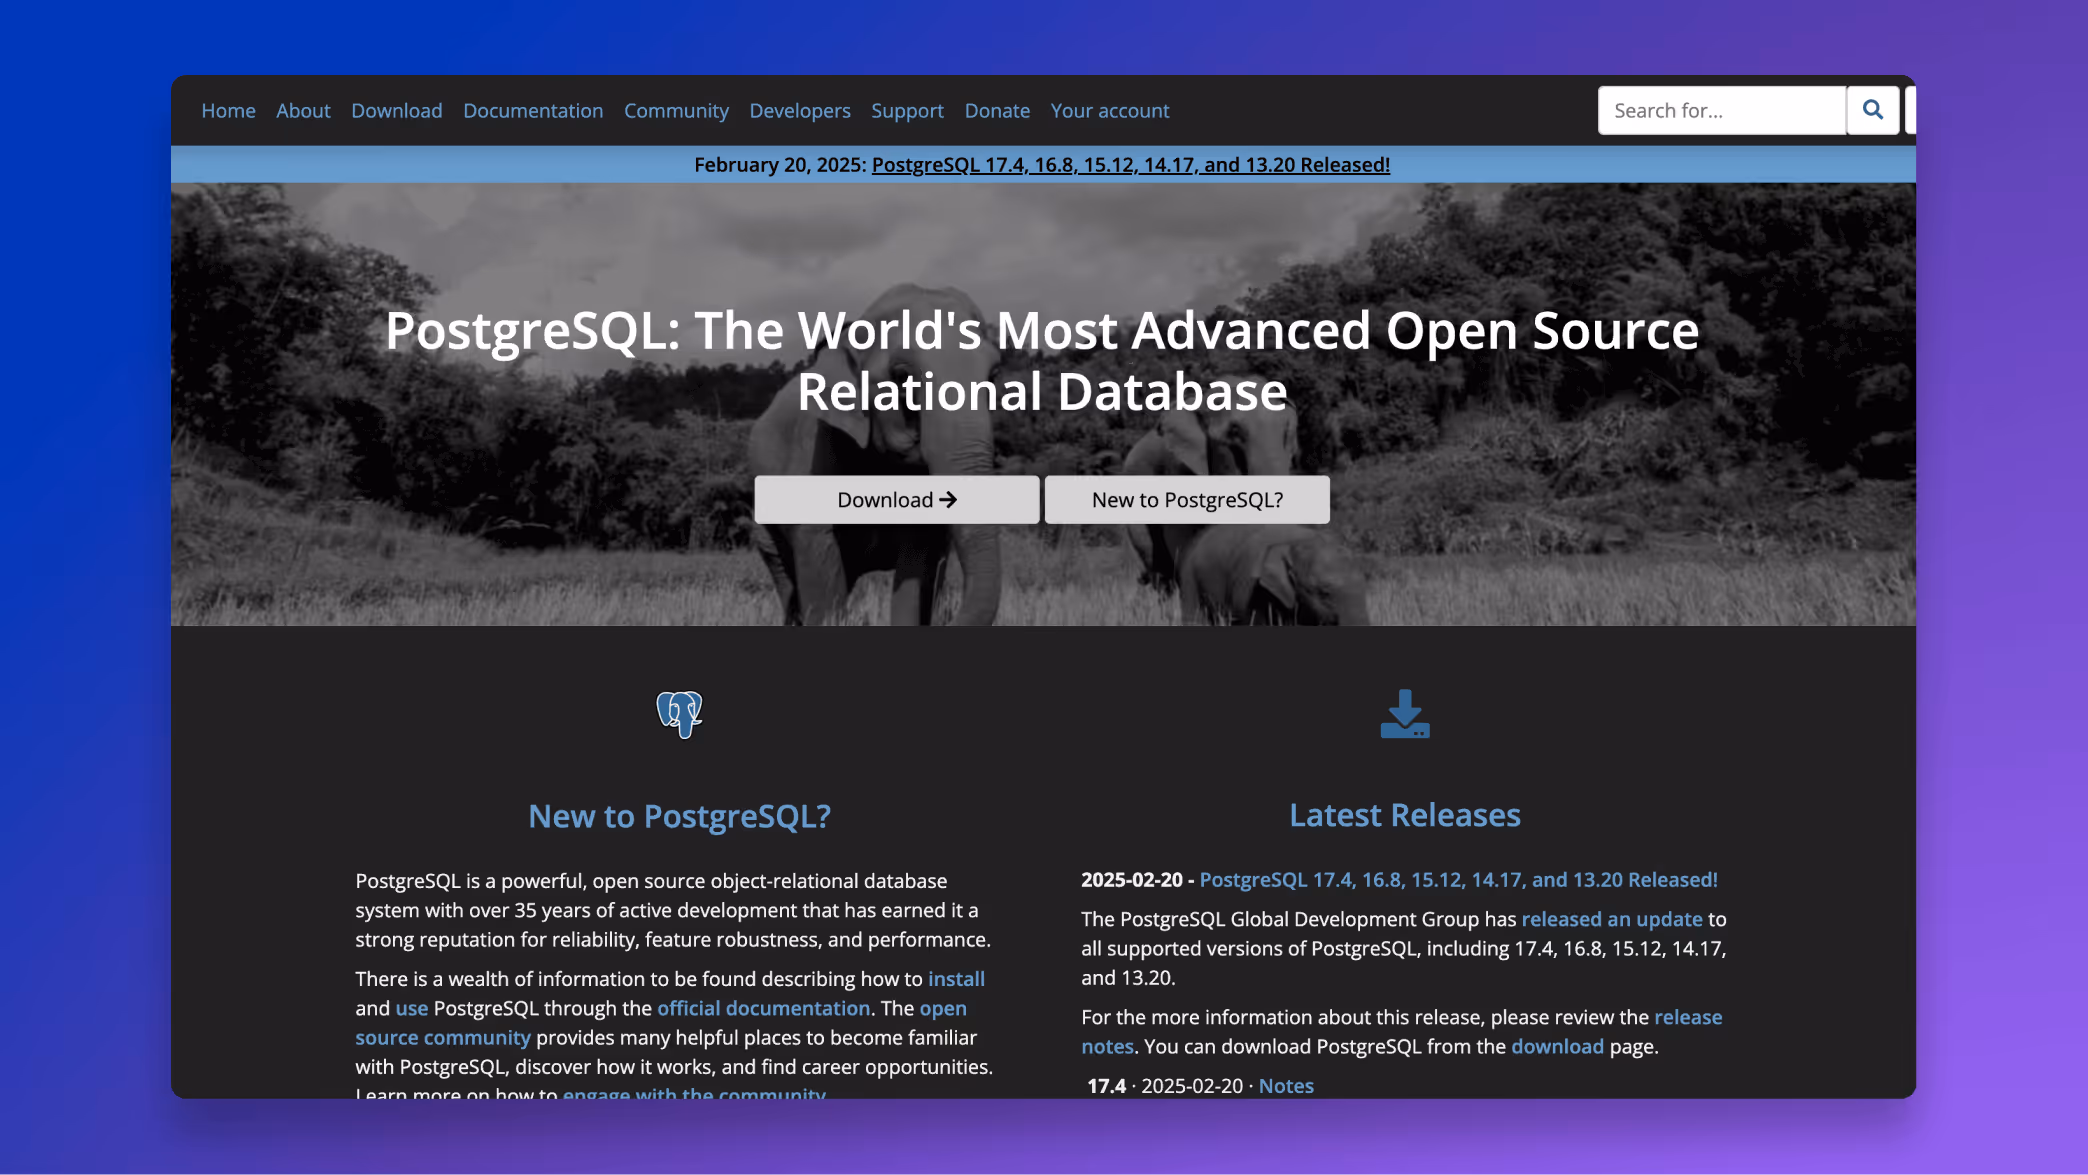This screenshot has height=1175, width=2088.
Task: Go to Download in the navigation bar
Action: (x=396, y=111)
